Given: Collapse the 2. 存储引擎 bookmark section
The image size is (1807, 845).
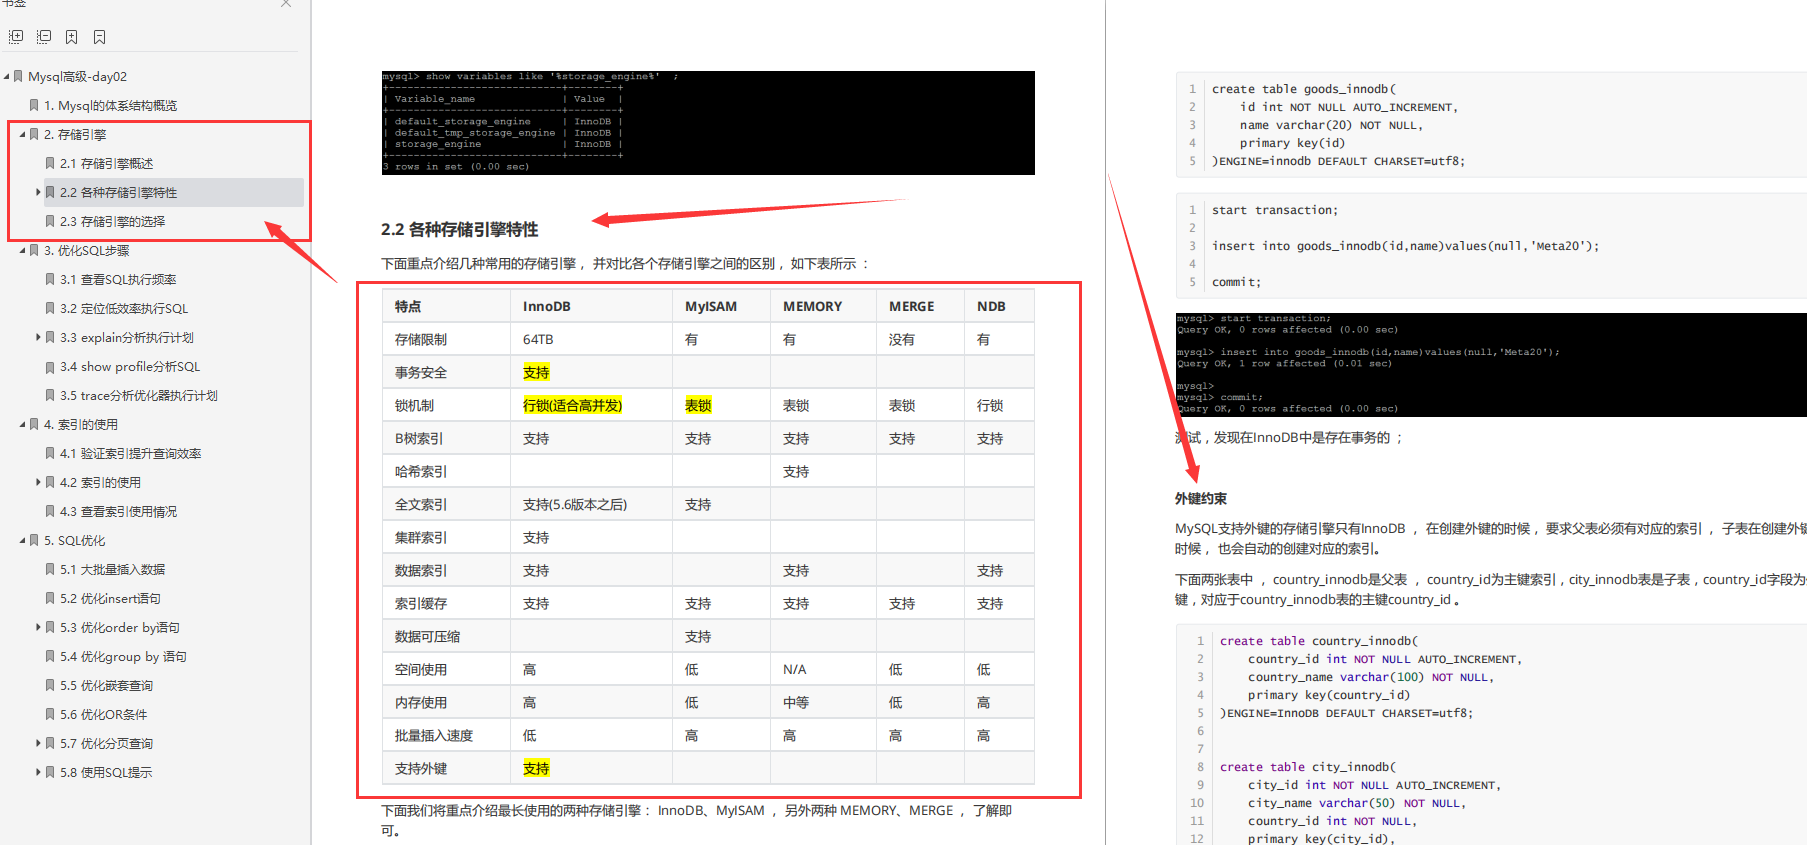Looking at the screenshot, I should pos(22,134).
